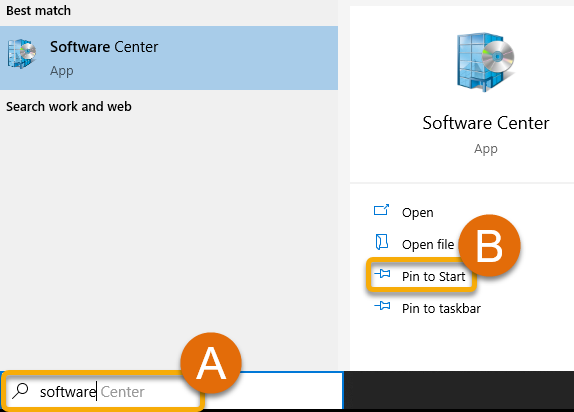Click the magnifier search icon
This screenshot has height=412, width=574.
(x=20, y=391)
